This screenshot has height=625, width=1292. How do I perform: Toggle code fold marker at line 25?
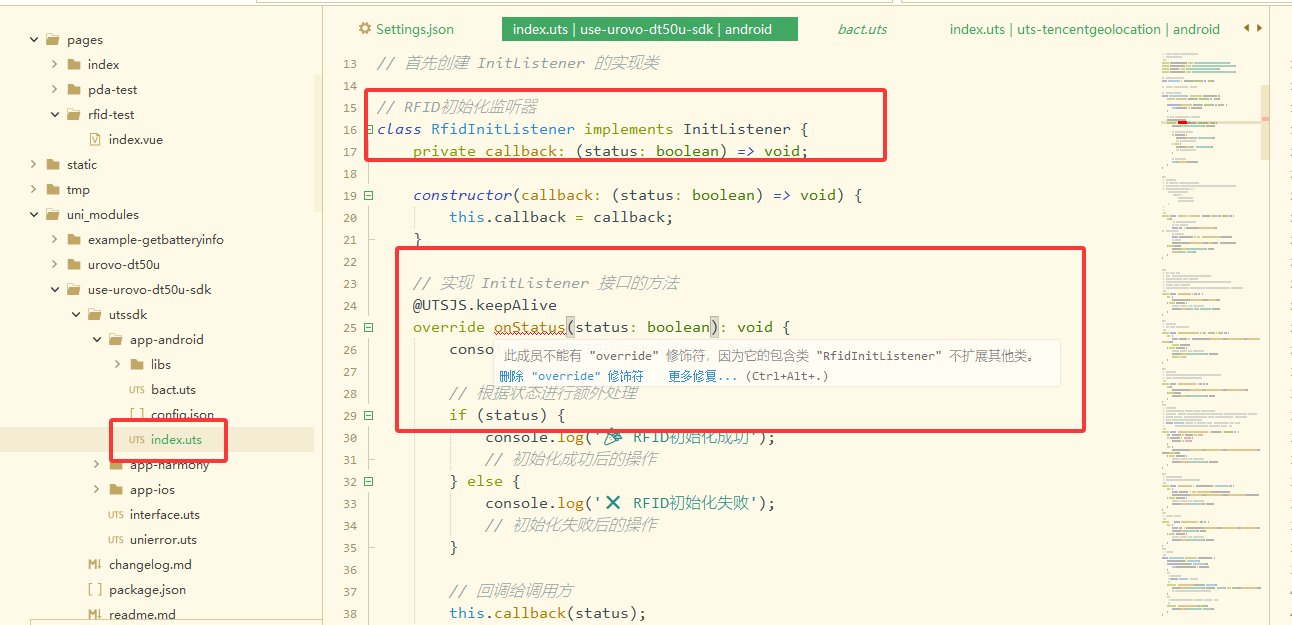click(x=368, y=328)
